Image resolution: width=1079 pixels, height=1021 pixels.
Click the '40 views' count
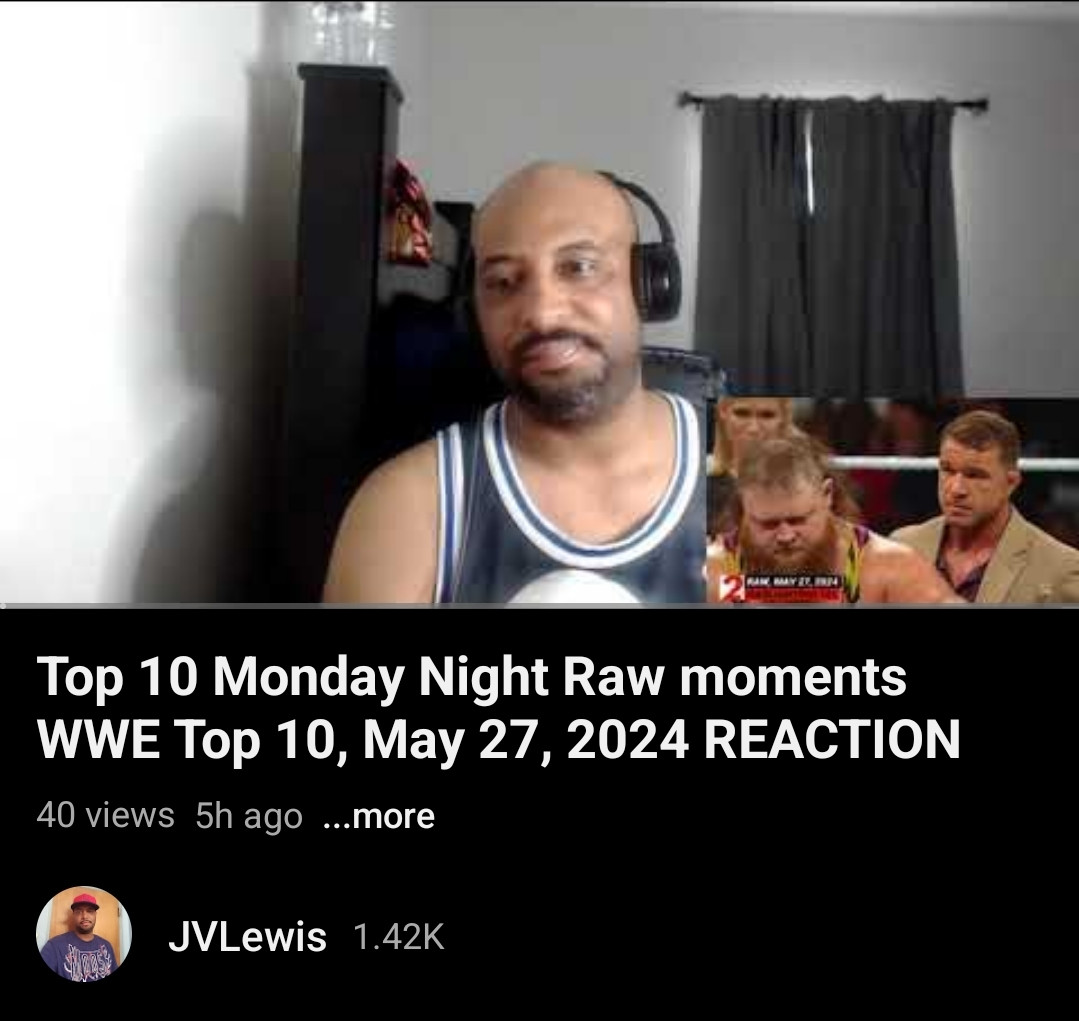[105, 816]
